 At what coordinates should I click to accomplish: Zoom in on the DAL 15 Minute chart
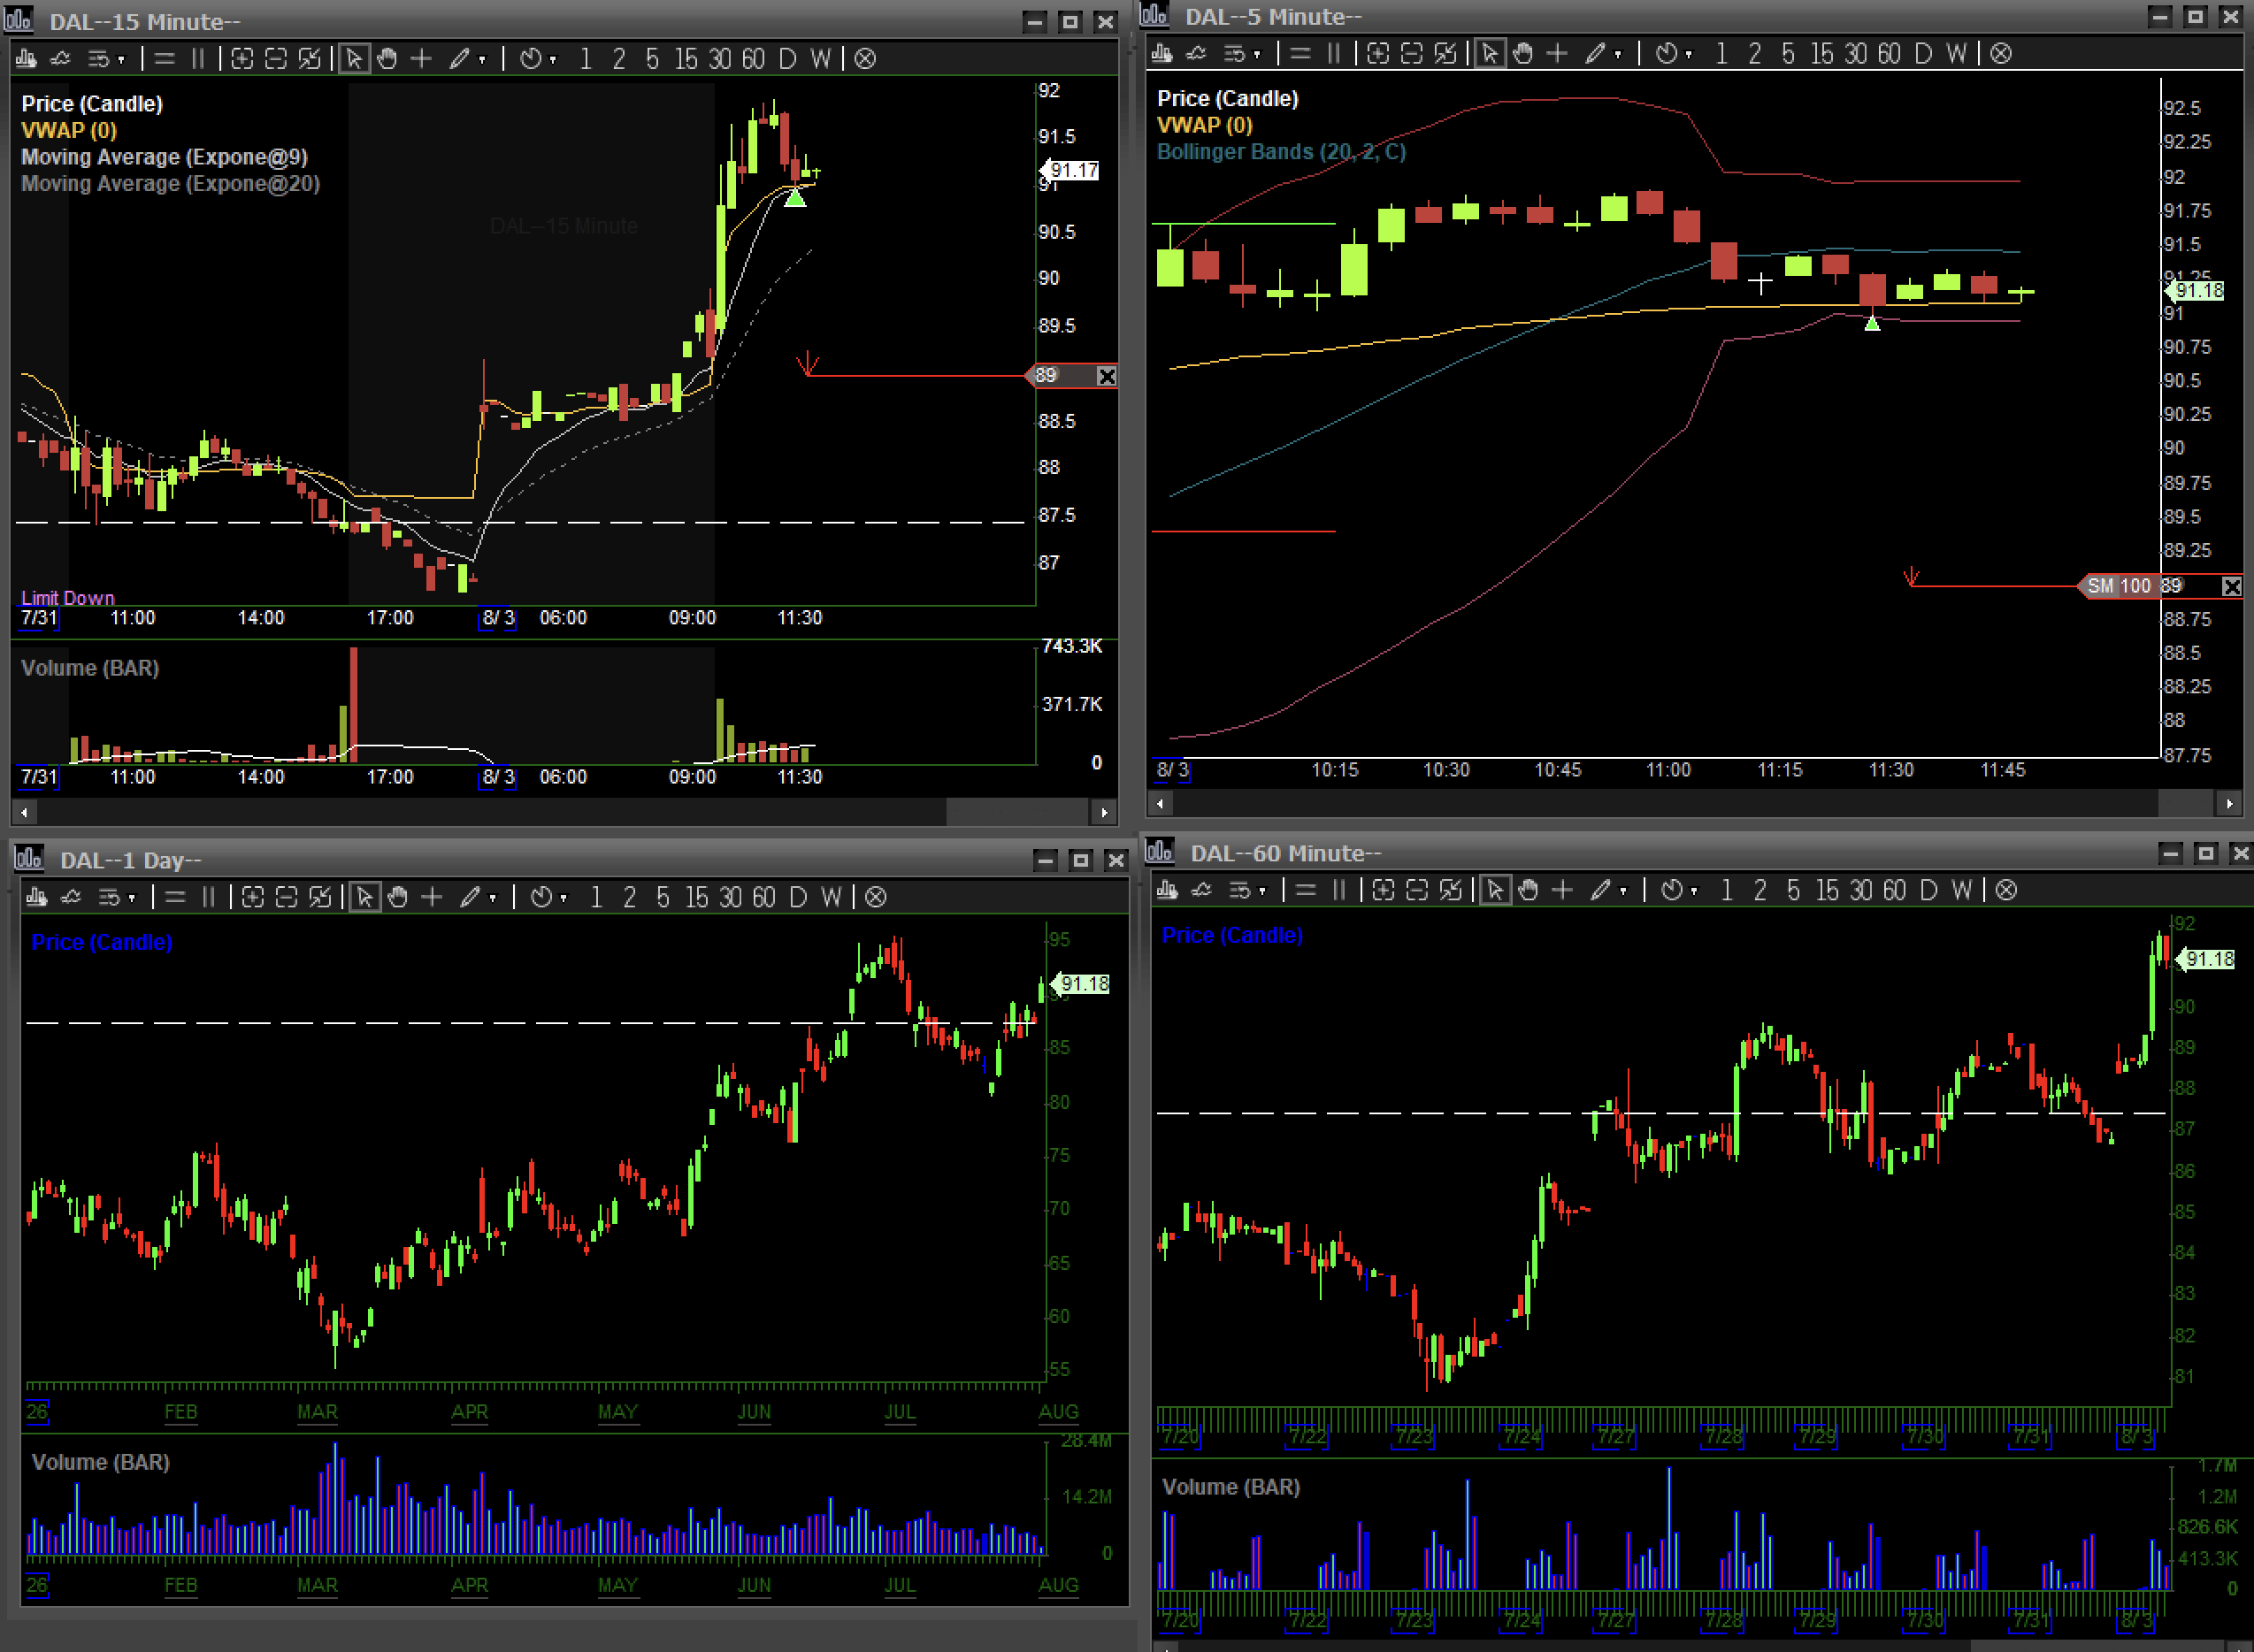click(242, 59)
